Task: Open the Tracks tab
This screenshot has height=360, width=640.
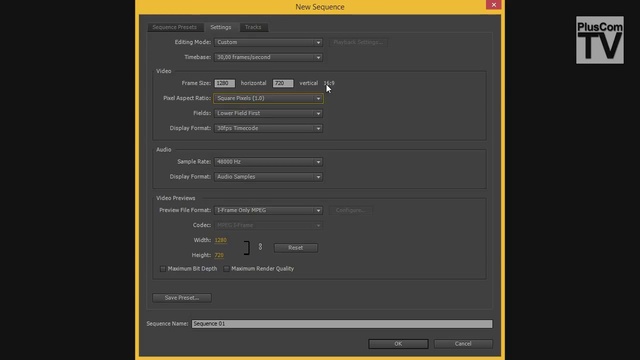Action: tap(253, 27)
